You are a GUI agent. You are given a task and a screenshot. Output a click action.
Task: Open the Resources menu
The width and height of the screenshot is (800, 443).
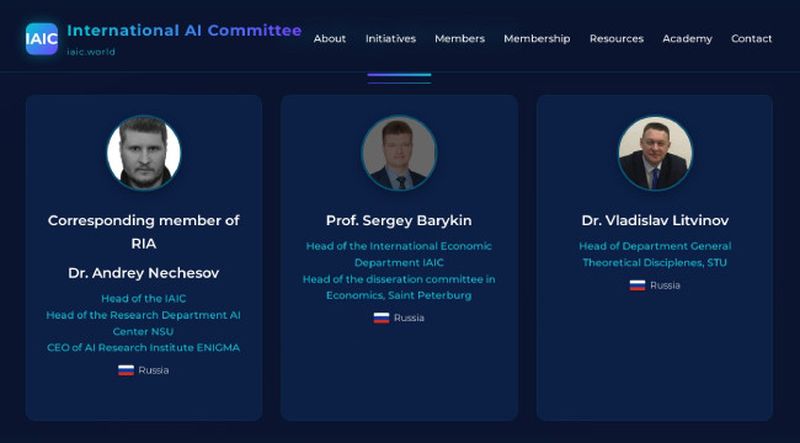pos(616,39)
